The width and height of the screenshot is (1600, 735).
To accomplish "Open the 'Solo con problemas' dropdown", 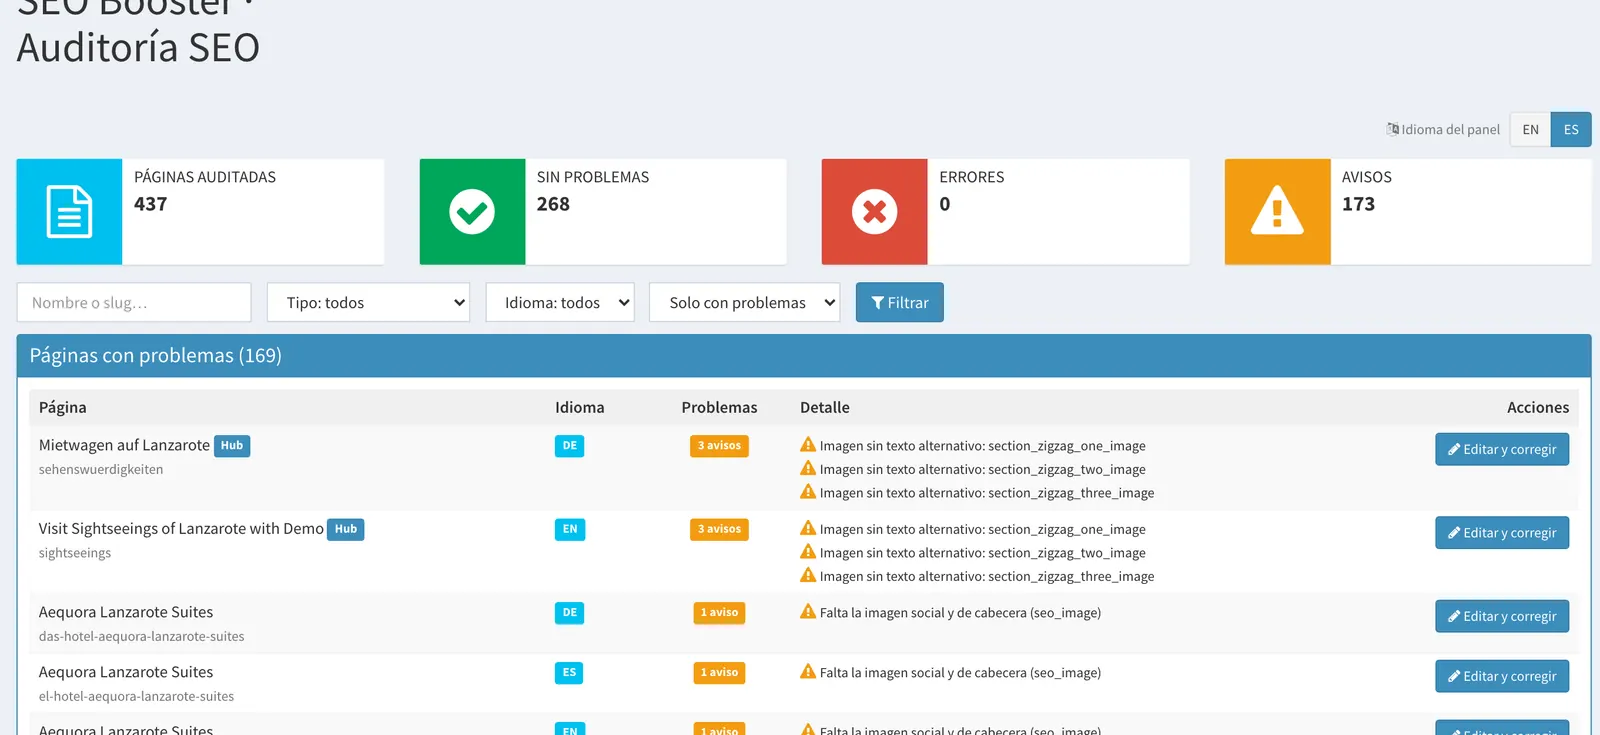I will click(745, 302).
